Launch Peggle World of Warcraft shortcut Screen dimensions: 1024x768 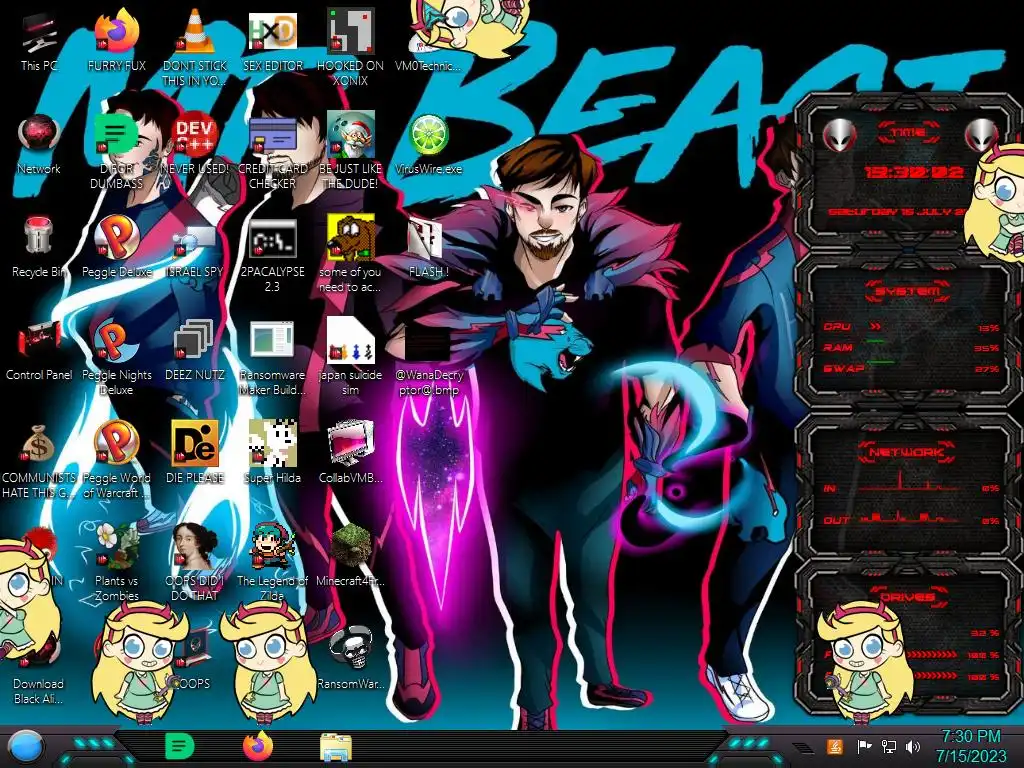(117, 460)
